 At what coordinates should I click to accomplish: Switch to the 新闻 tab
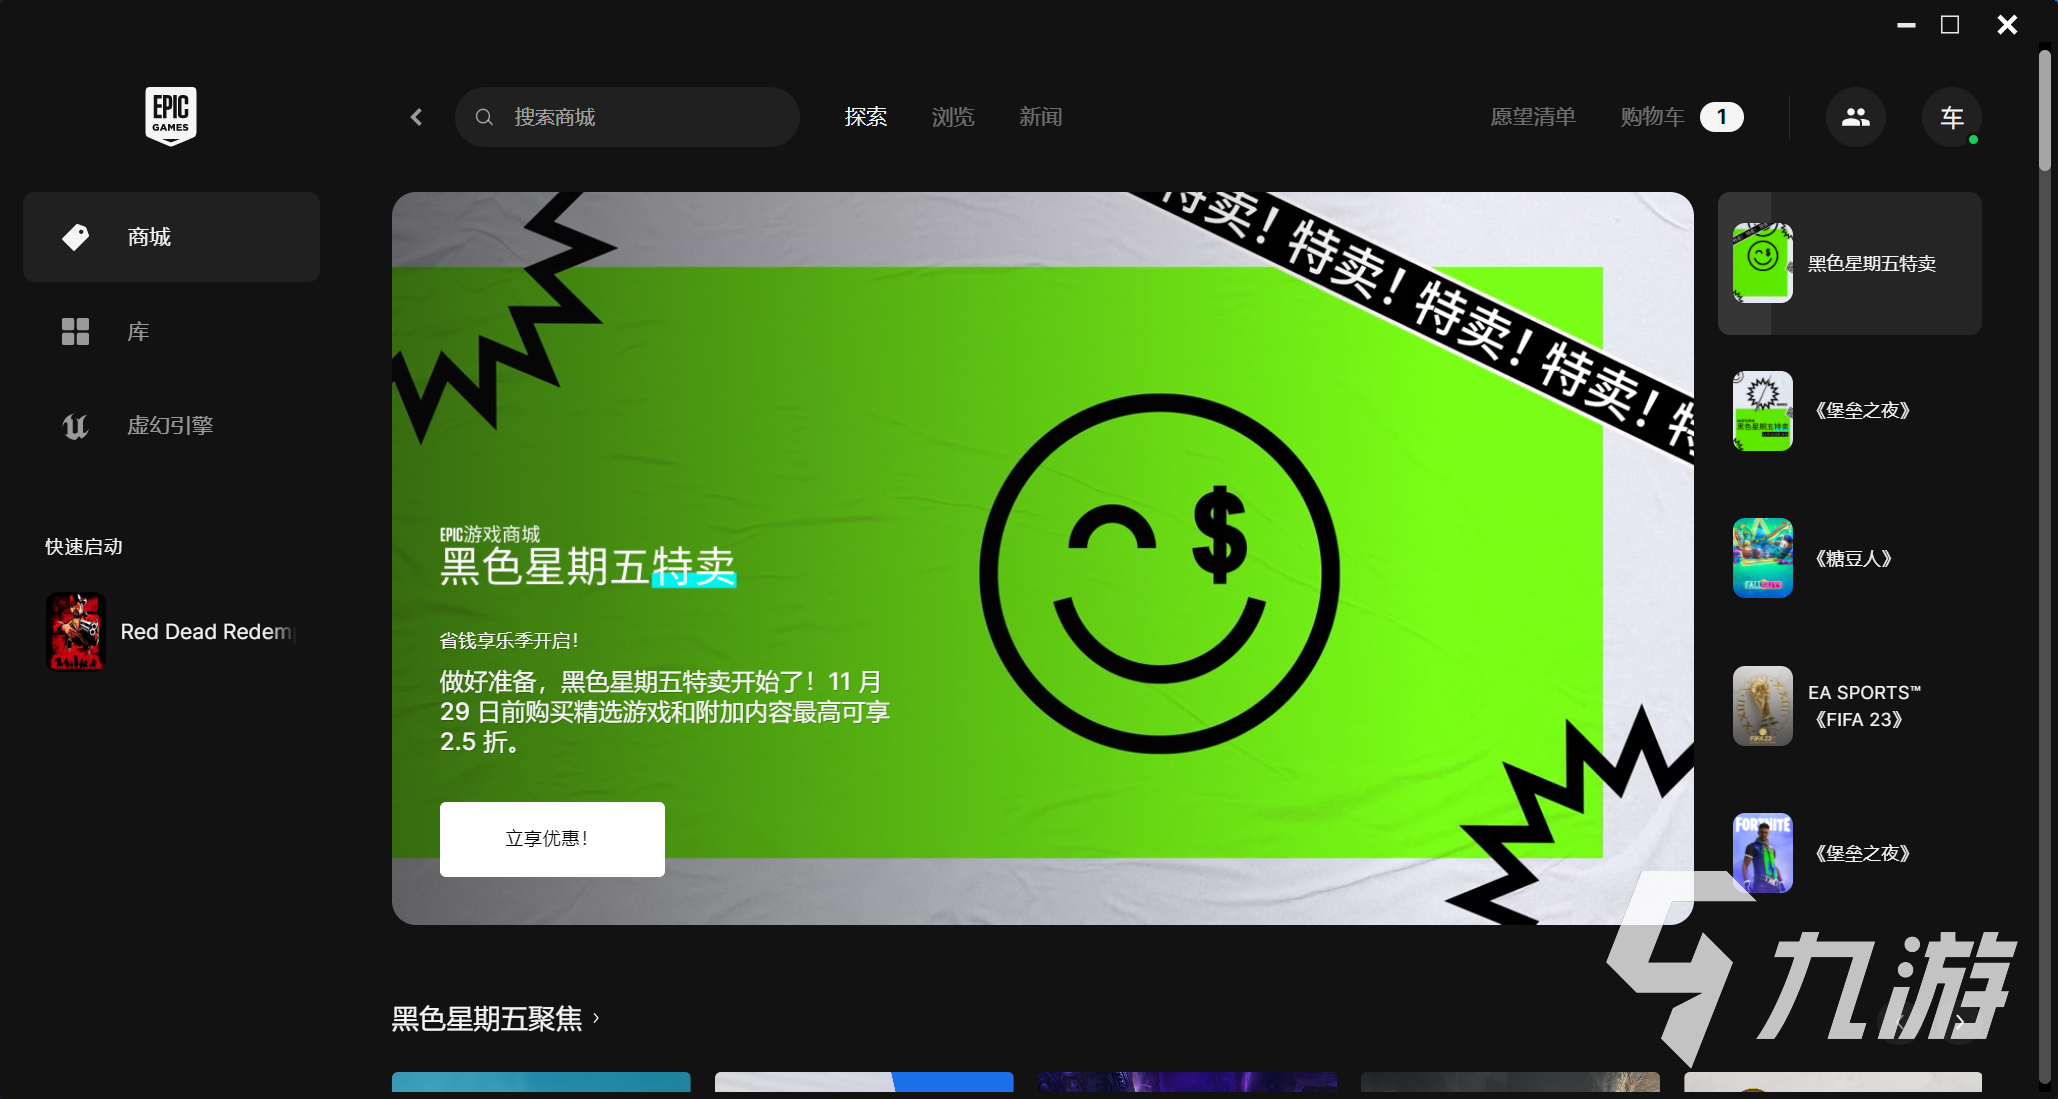pos(1040,117)
